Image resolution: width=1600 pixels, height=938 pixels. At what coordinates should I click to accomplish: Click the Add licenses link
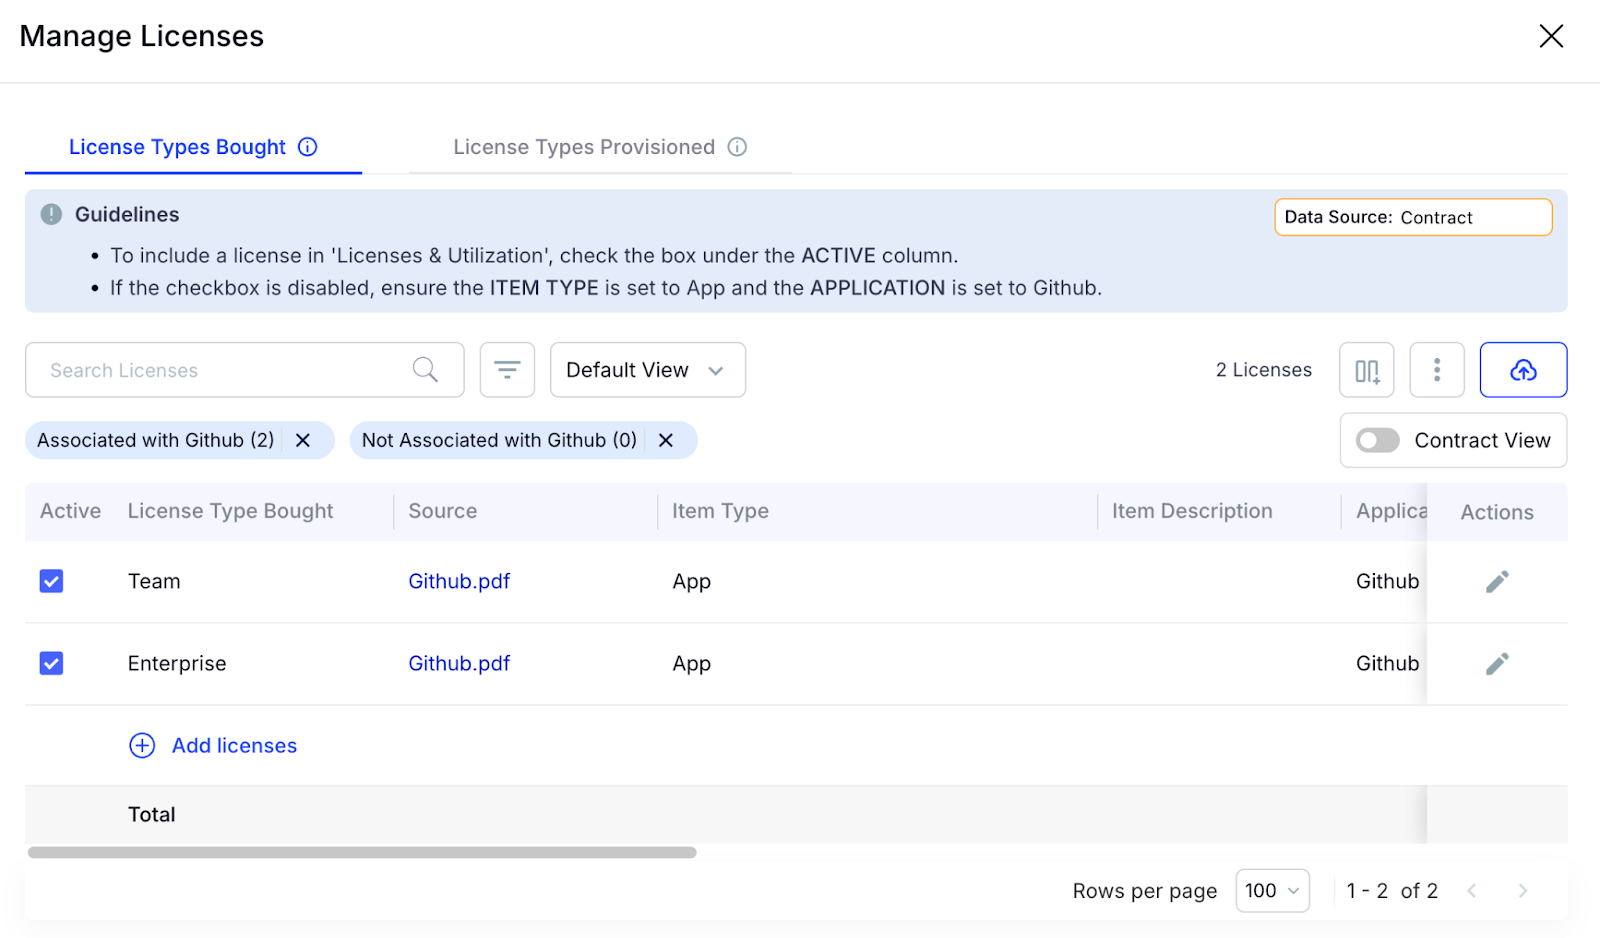click(x=234, y=746)
